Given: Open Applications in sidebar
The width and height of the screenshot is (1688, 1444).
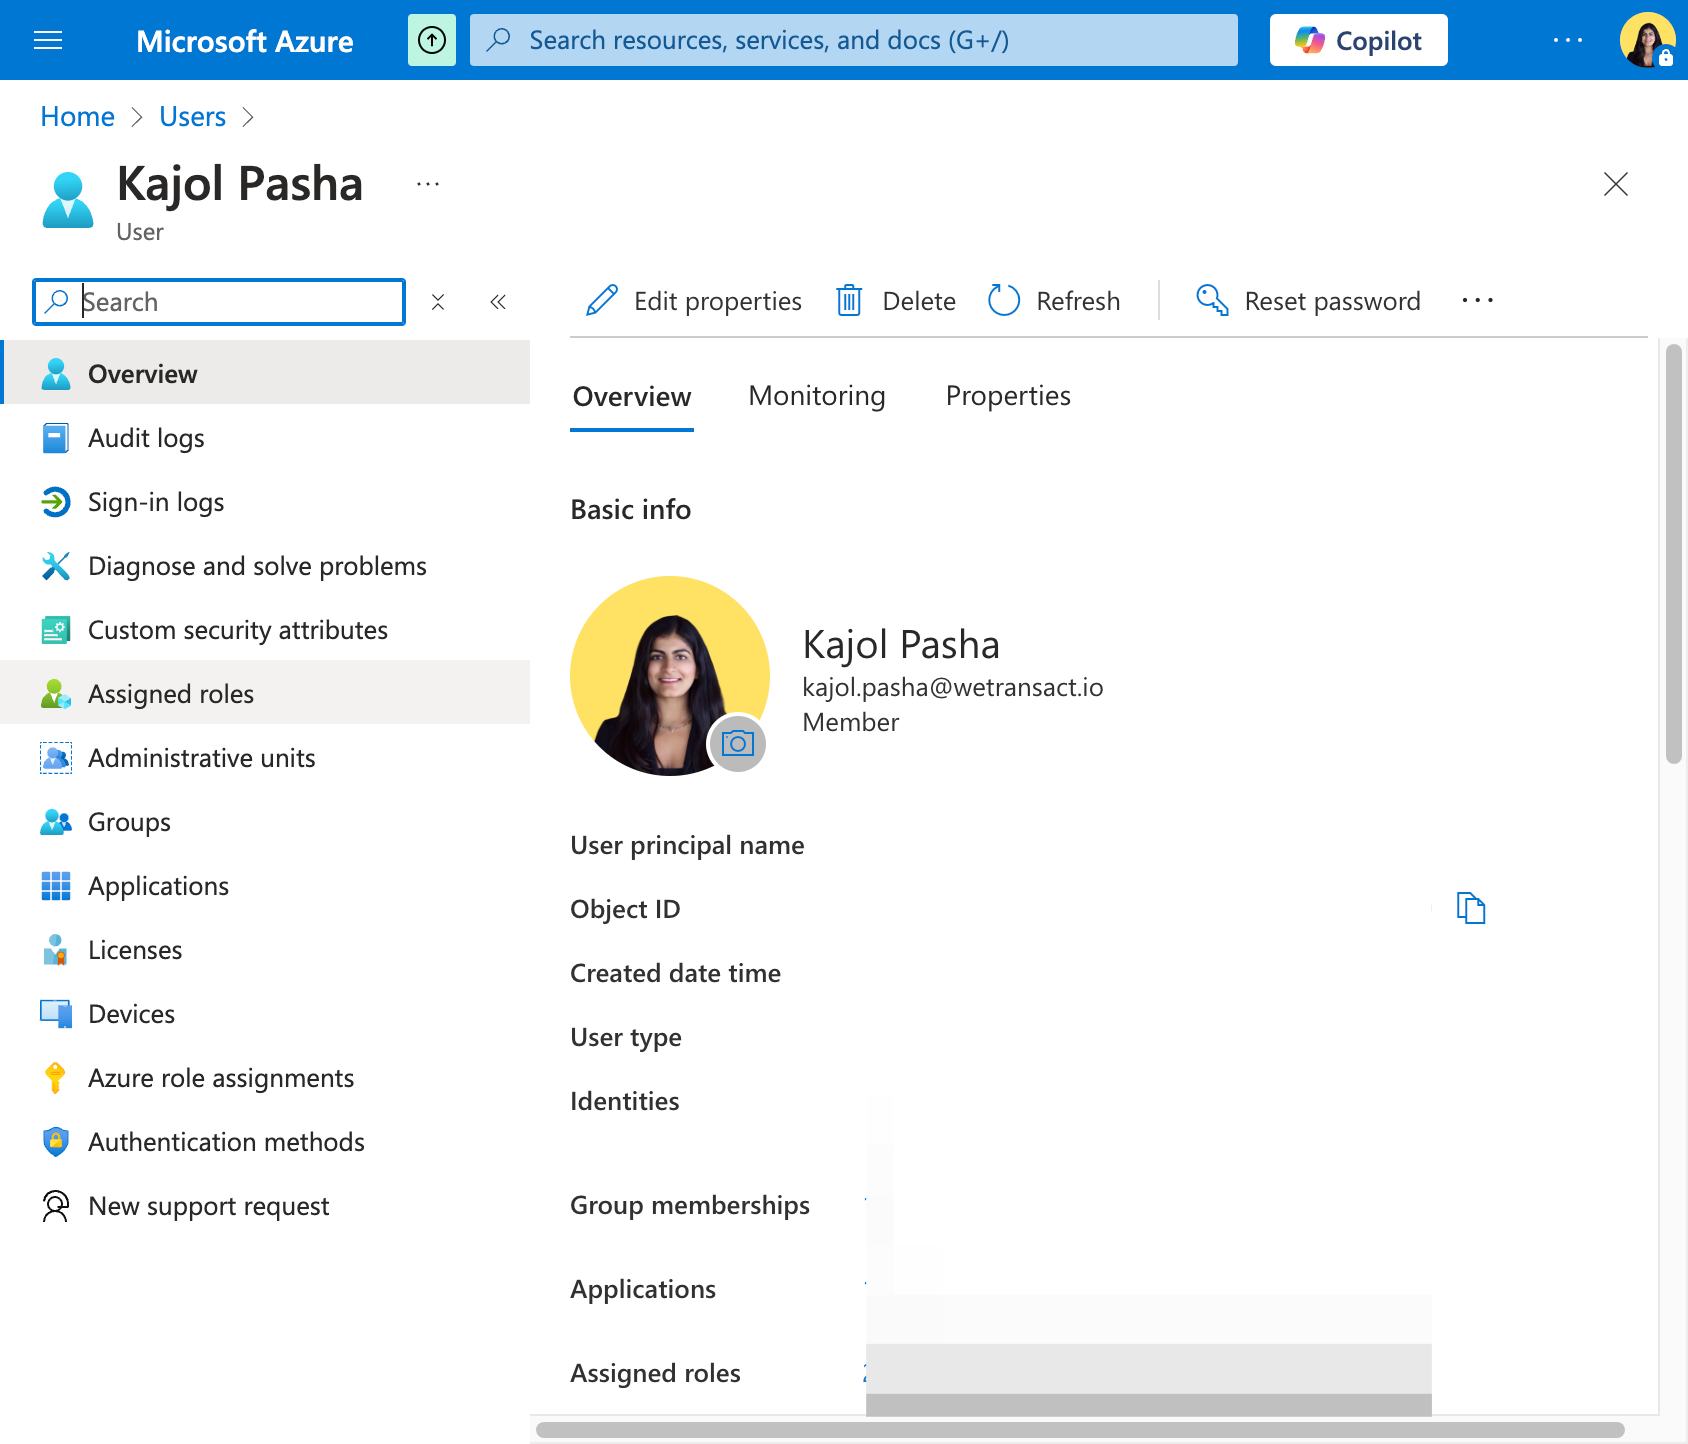Looking at the screenshot, I should 265,885.
